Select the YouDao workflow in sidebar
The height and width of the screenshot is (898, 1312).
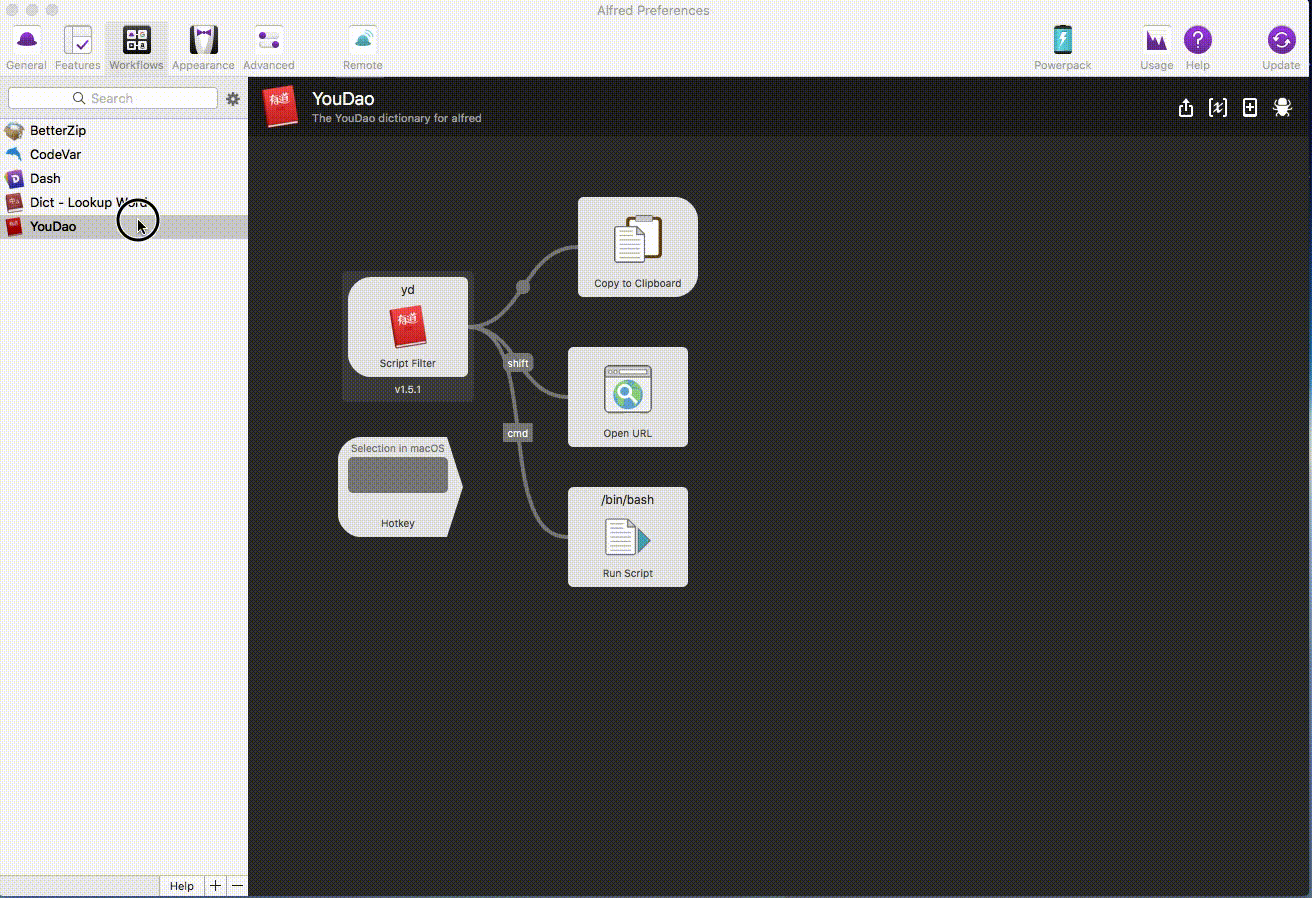point(124,227)
